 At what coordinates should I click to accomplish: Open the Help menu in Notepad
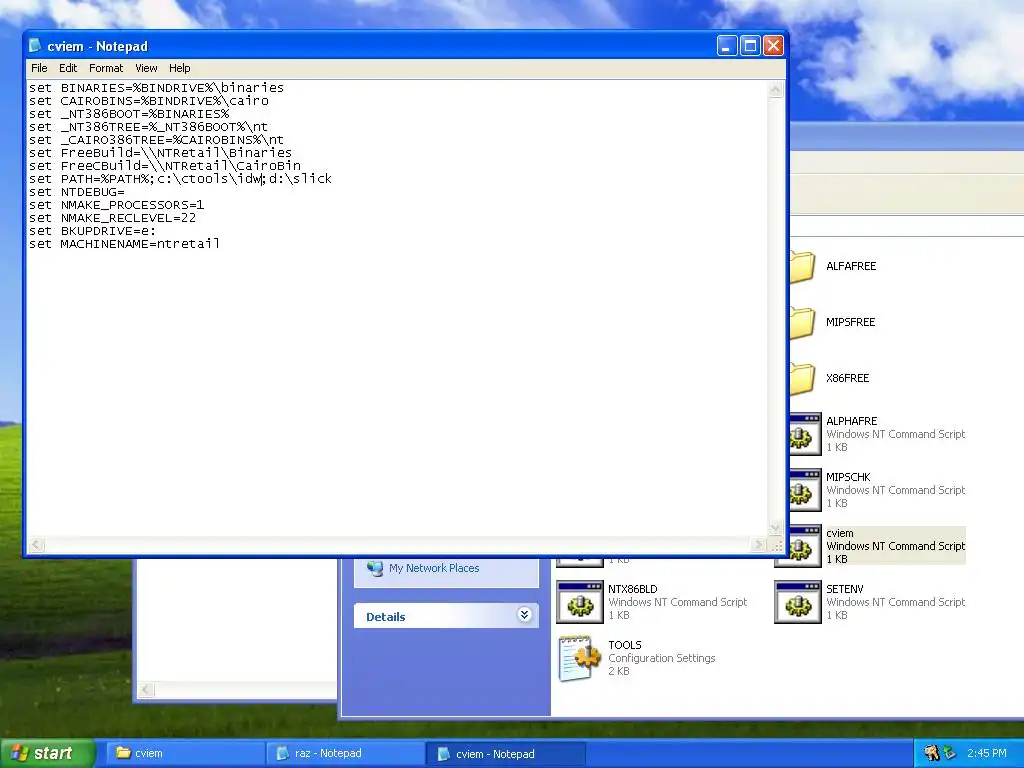click(x=180, y=68)
